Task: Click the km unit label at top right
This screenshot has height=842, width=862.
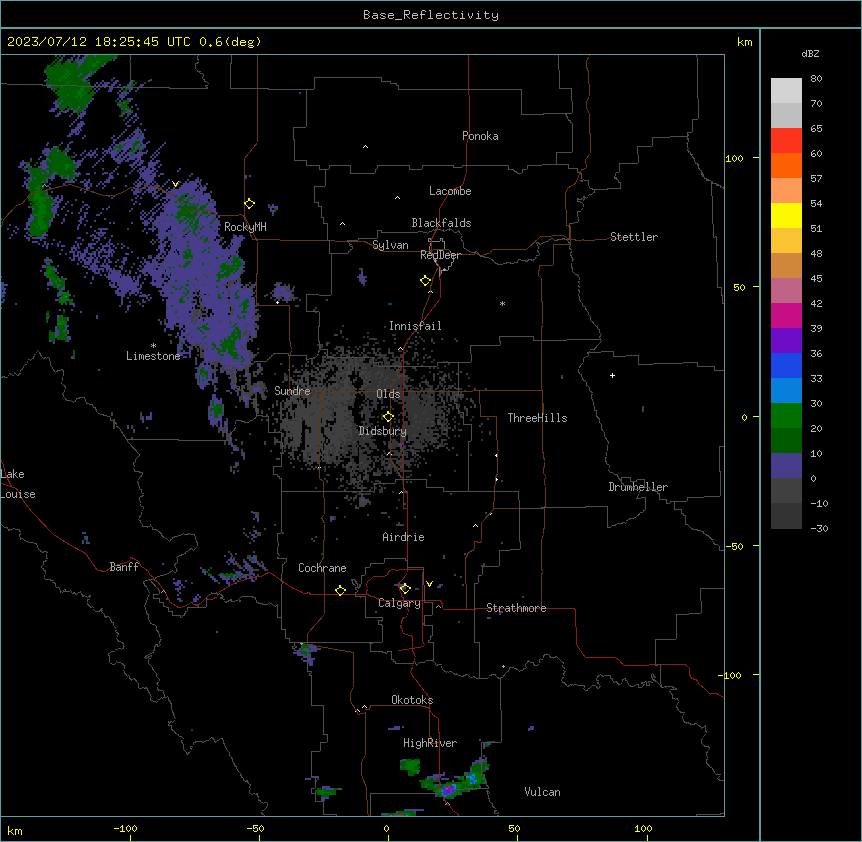Action: pos(744,42)
